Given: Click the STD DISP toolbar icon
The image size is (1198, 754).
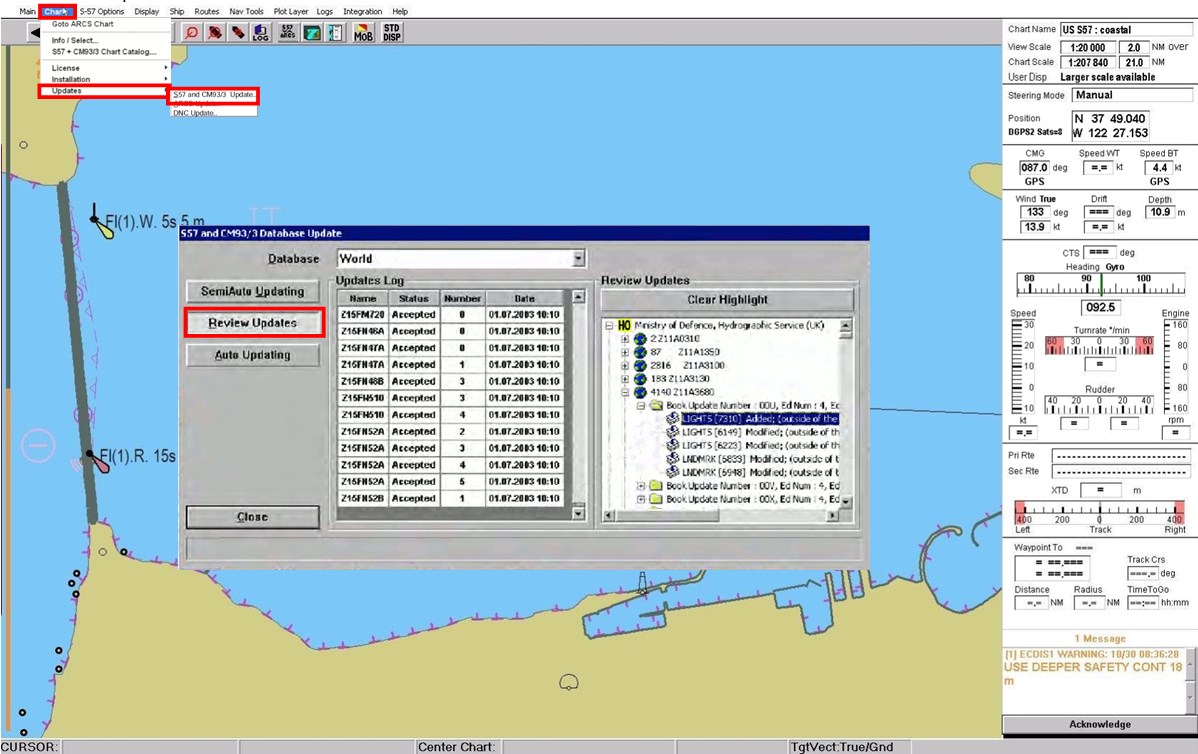Looking at the screenshot, I should 390,31.
